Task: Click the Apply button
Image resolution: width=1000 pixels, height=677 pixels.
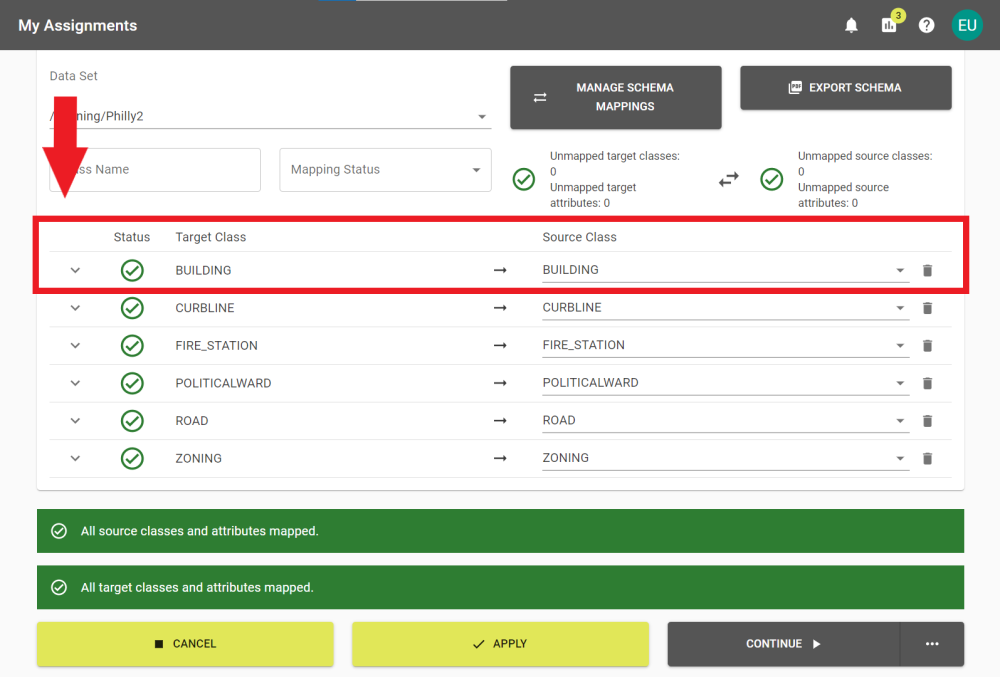Action: [x=500, y=644]
